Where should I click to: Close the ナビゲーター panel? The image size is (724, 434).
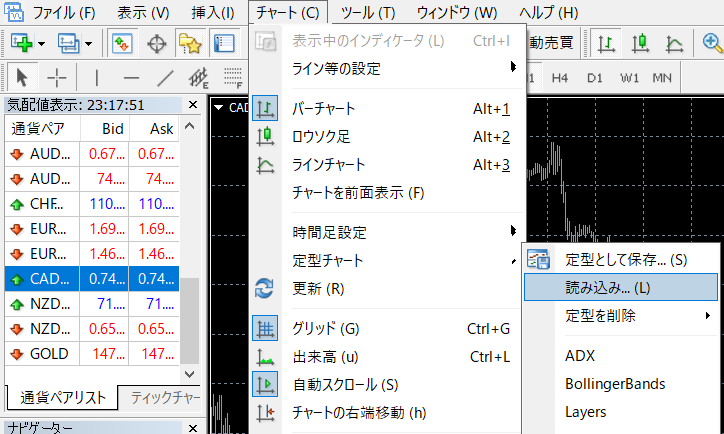coord(193,428)
